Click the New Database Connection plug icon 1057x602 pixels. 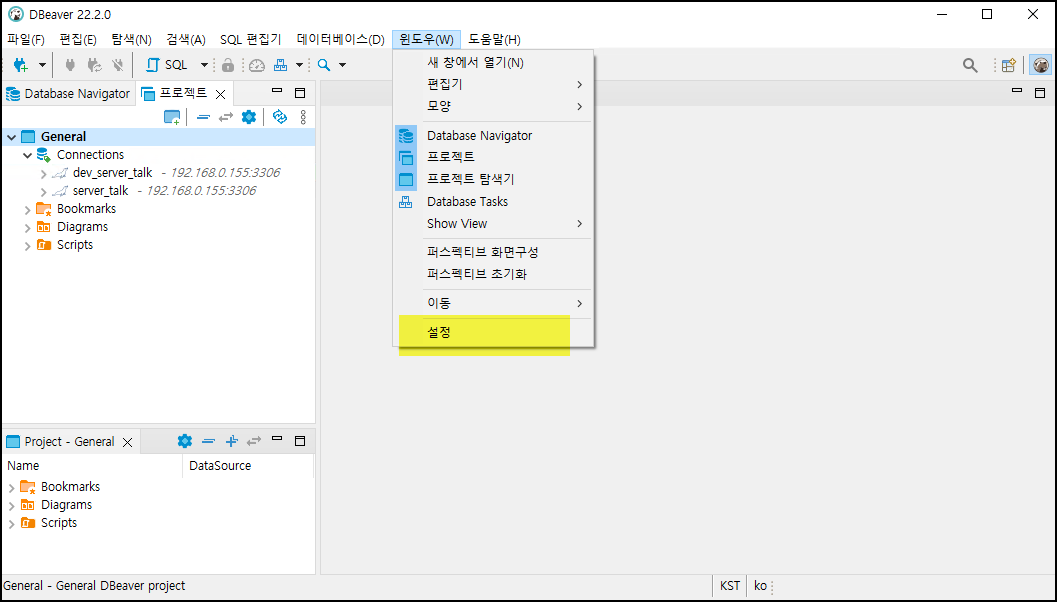20,65
